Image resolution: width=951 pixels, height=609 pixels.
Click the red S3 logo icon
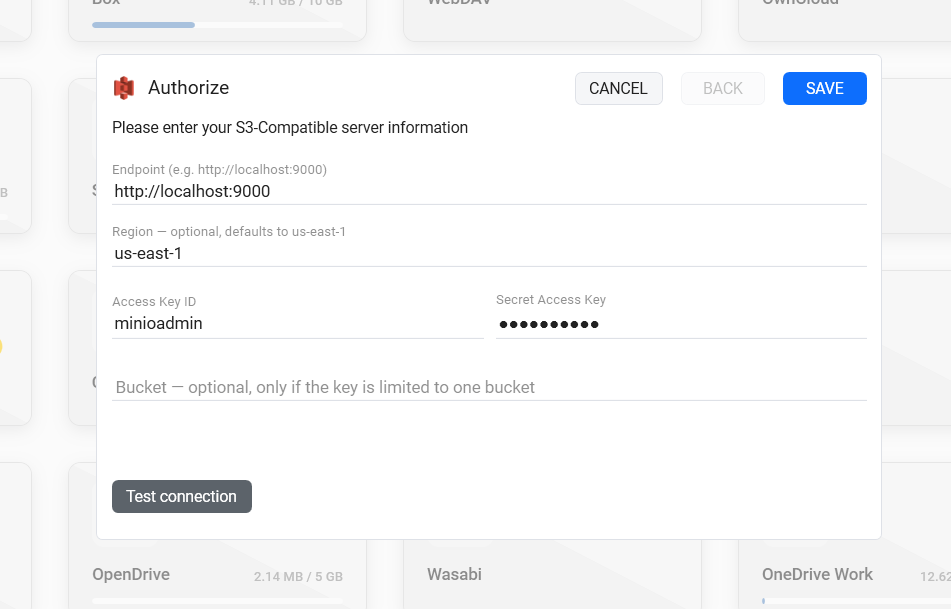[x=124, y=88]
